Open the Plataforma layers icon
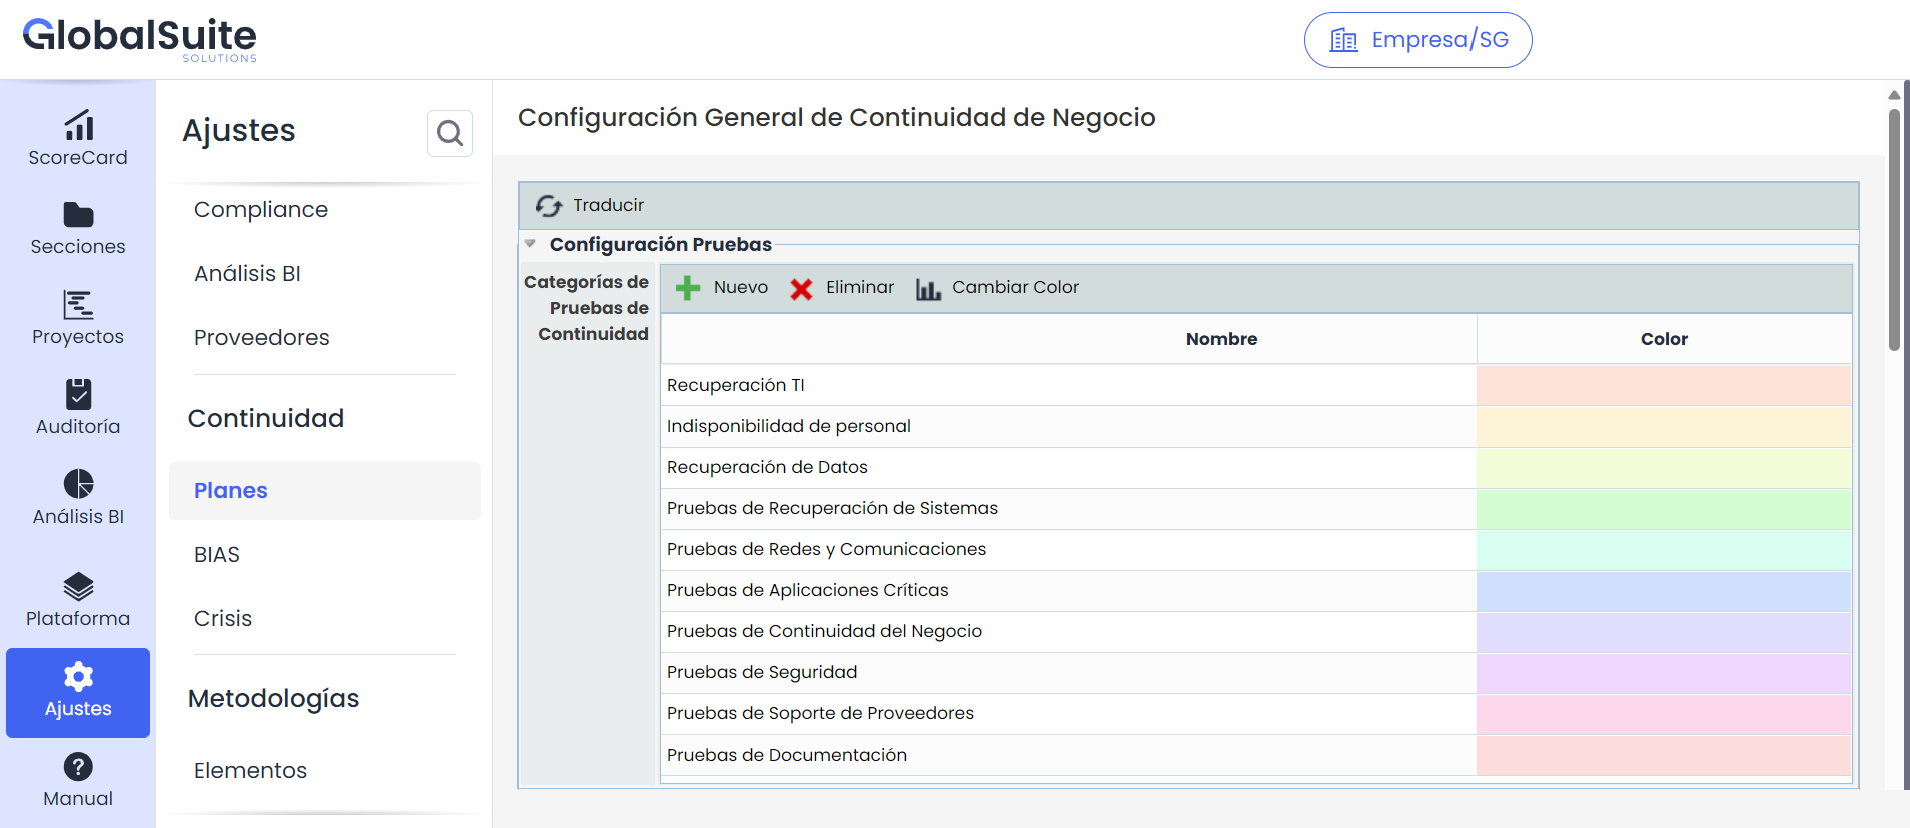Viewport: 1910px width, 828px height. 78,586
